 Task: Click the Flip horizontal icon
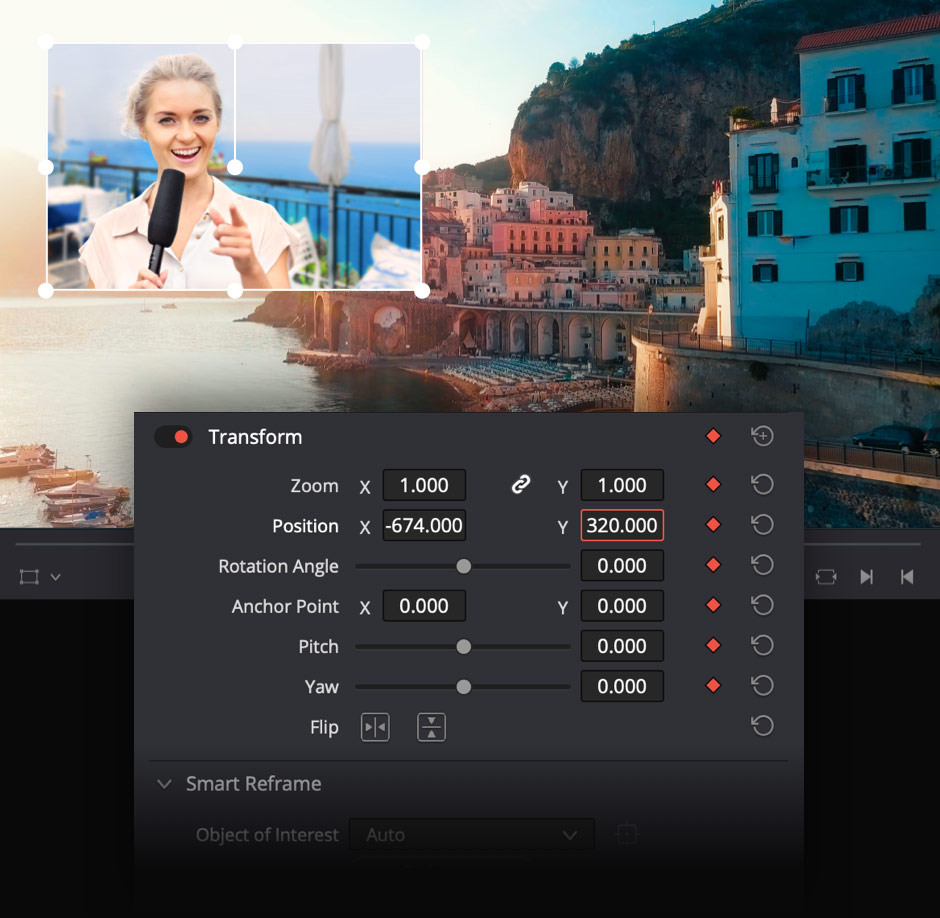(x=375, y=727)
